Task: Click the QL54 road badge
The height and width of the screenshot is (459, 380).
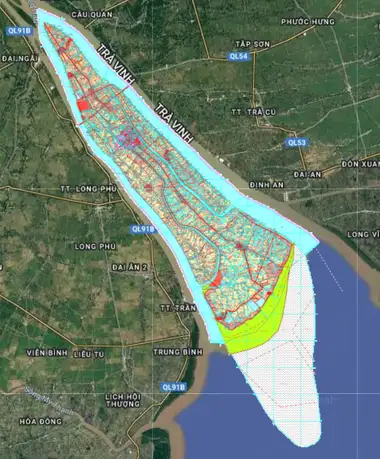Action: (239, 56)
